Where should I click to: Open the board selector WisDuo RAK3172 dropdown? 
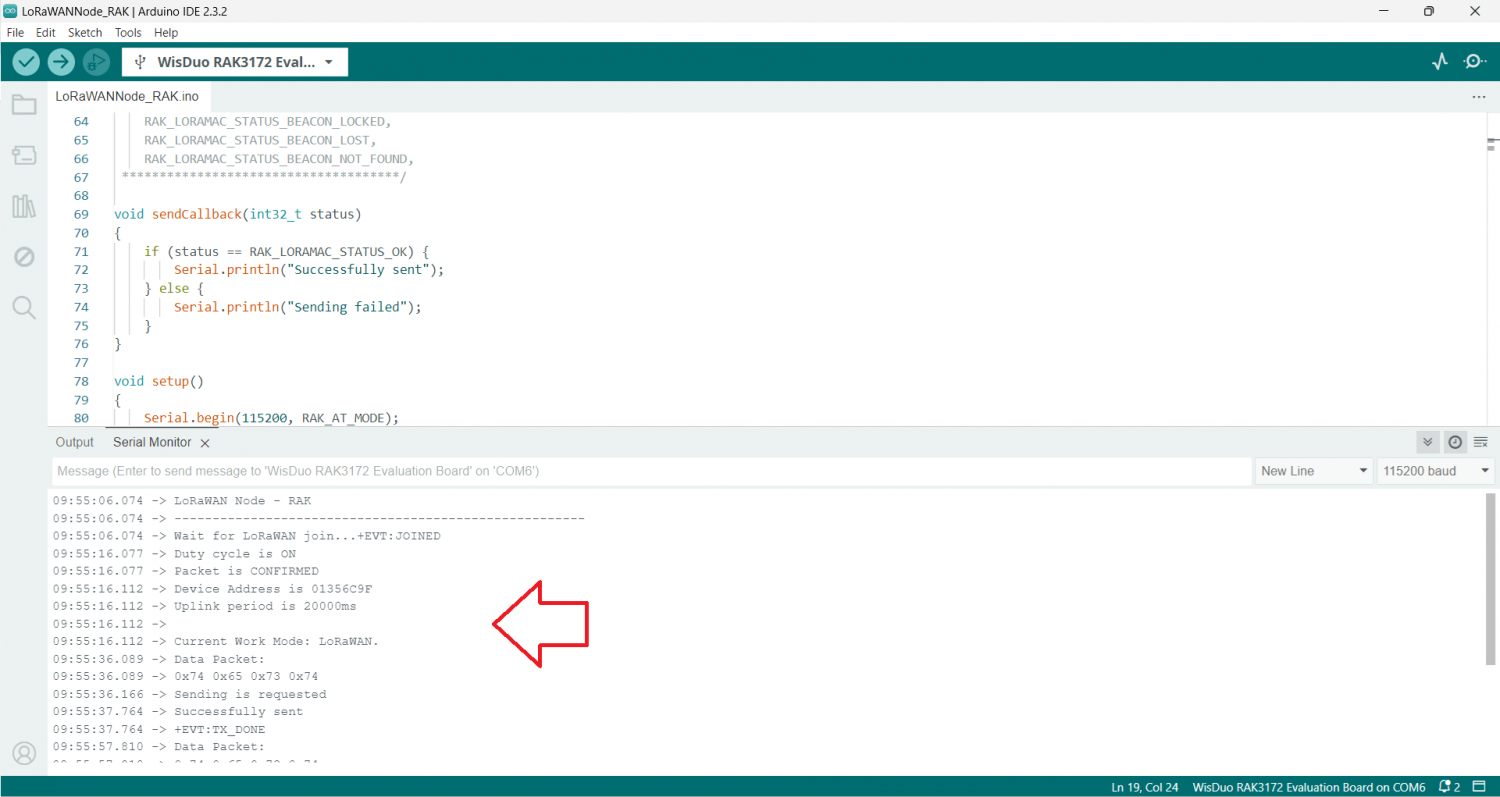235,62
